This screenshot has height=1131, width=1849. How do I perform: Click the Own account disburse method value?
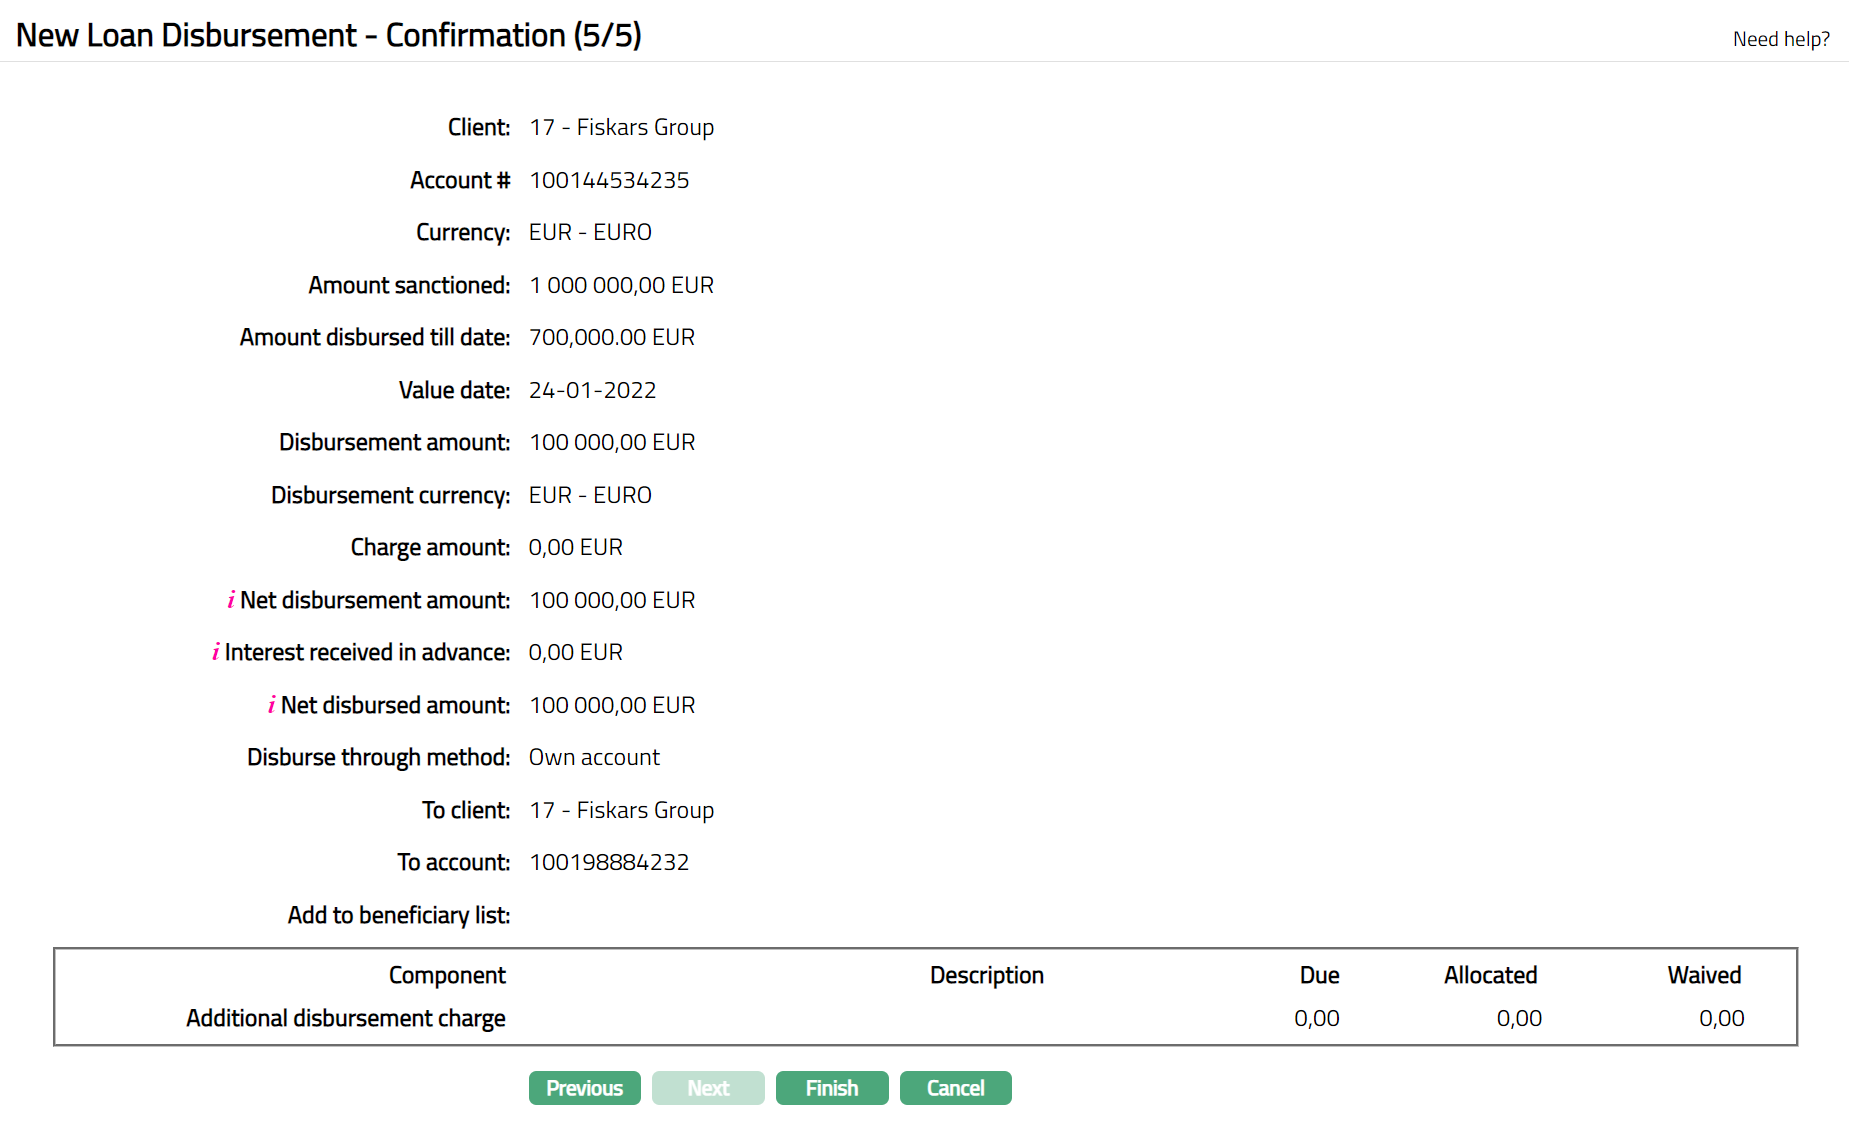594,757
